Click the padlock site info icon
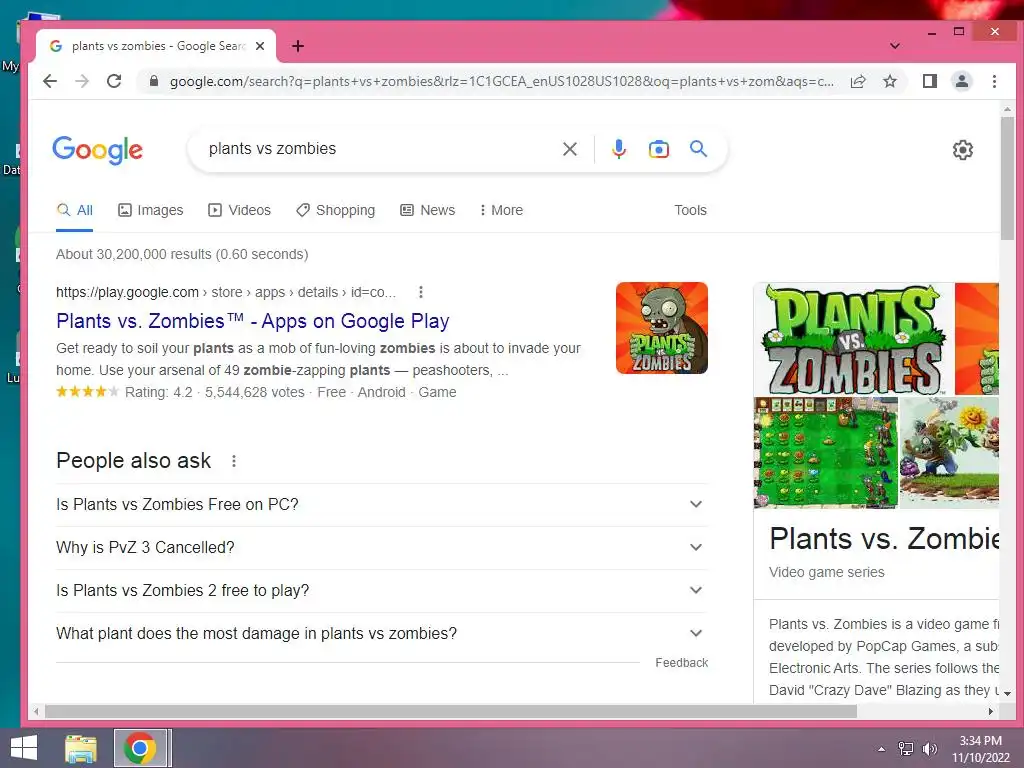The height and width of the screenshot is (768, 1024). coord(153,81)
